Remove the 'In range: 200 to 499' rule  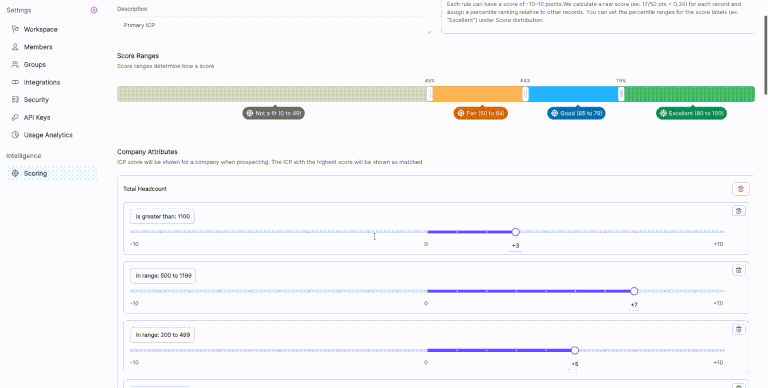(x=739, y=330)
